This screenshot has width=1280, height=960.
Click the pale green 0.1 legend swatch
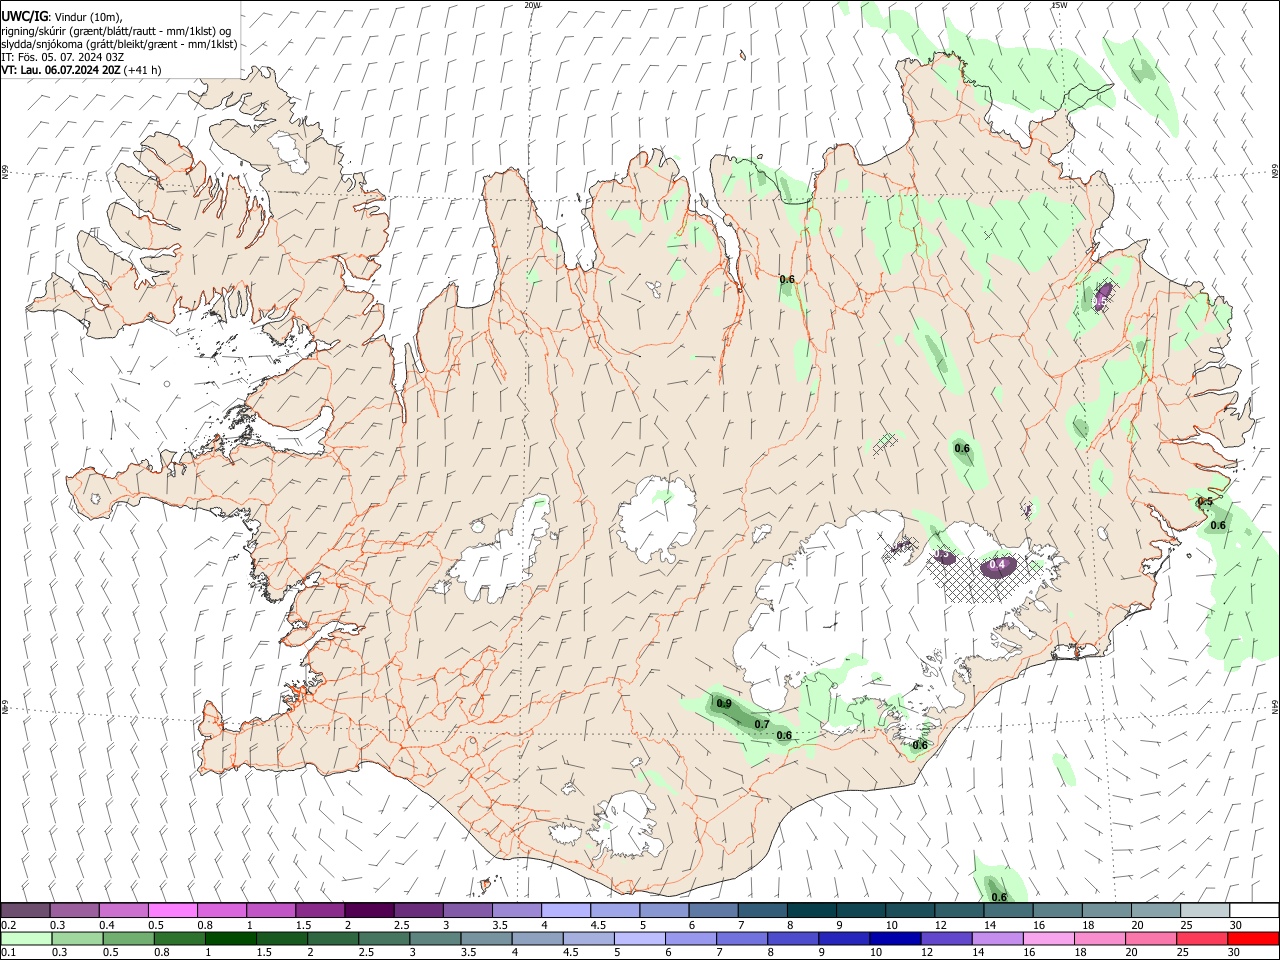pos(26,939)
